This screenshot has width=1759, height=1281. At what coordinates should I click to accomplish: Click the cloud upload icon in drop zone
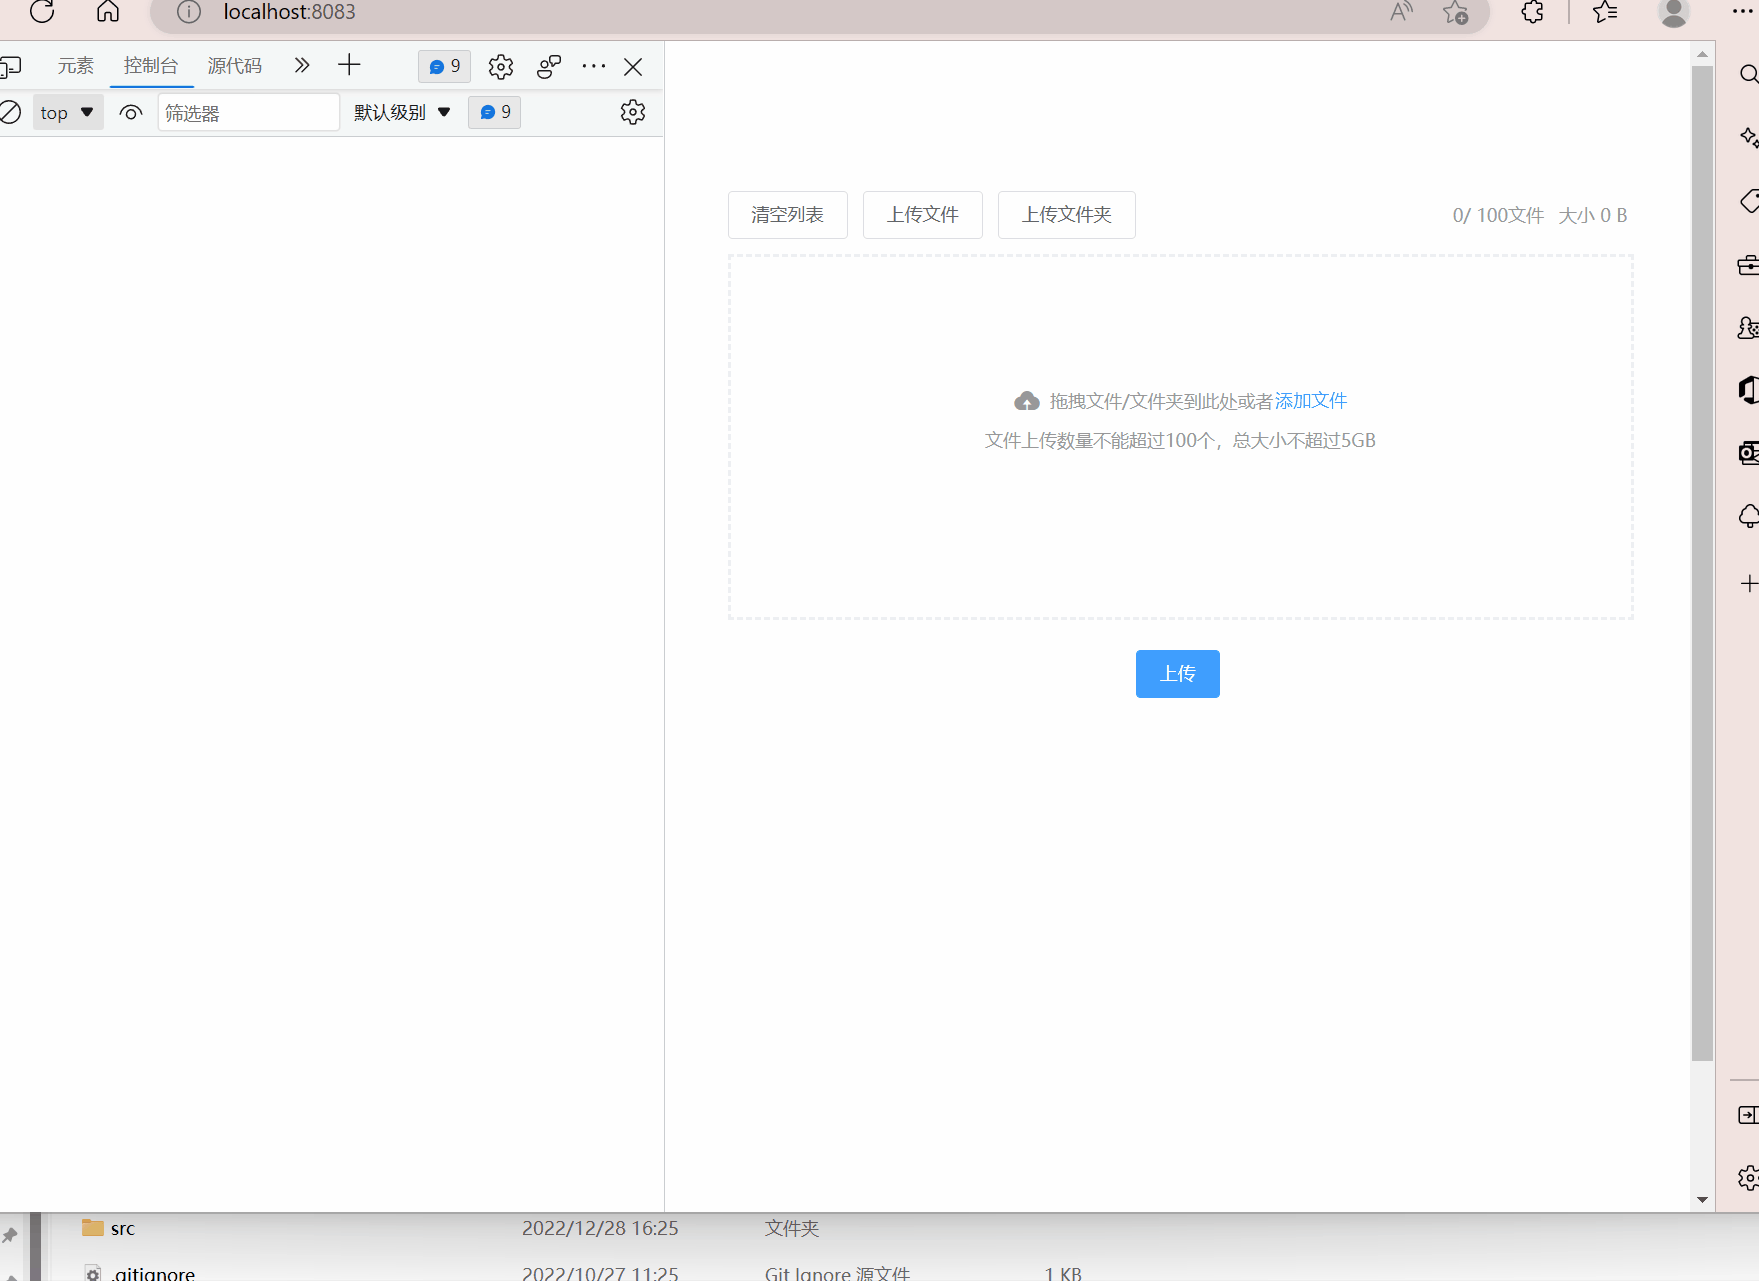(x=1027, y=402)
